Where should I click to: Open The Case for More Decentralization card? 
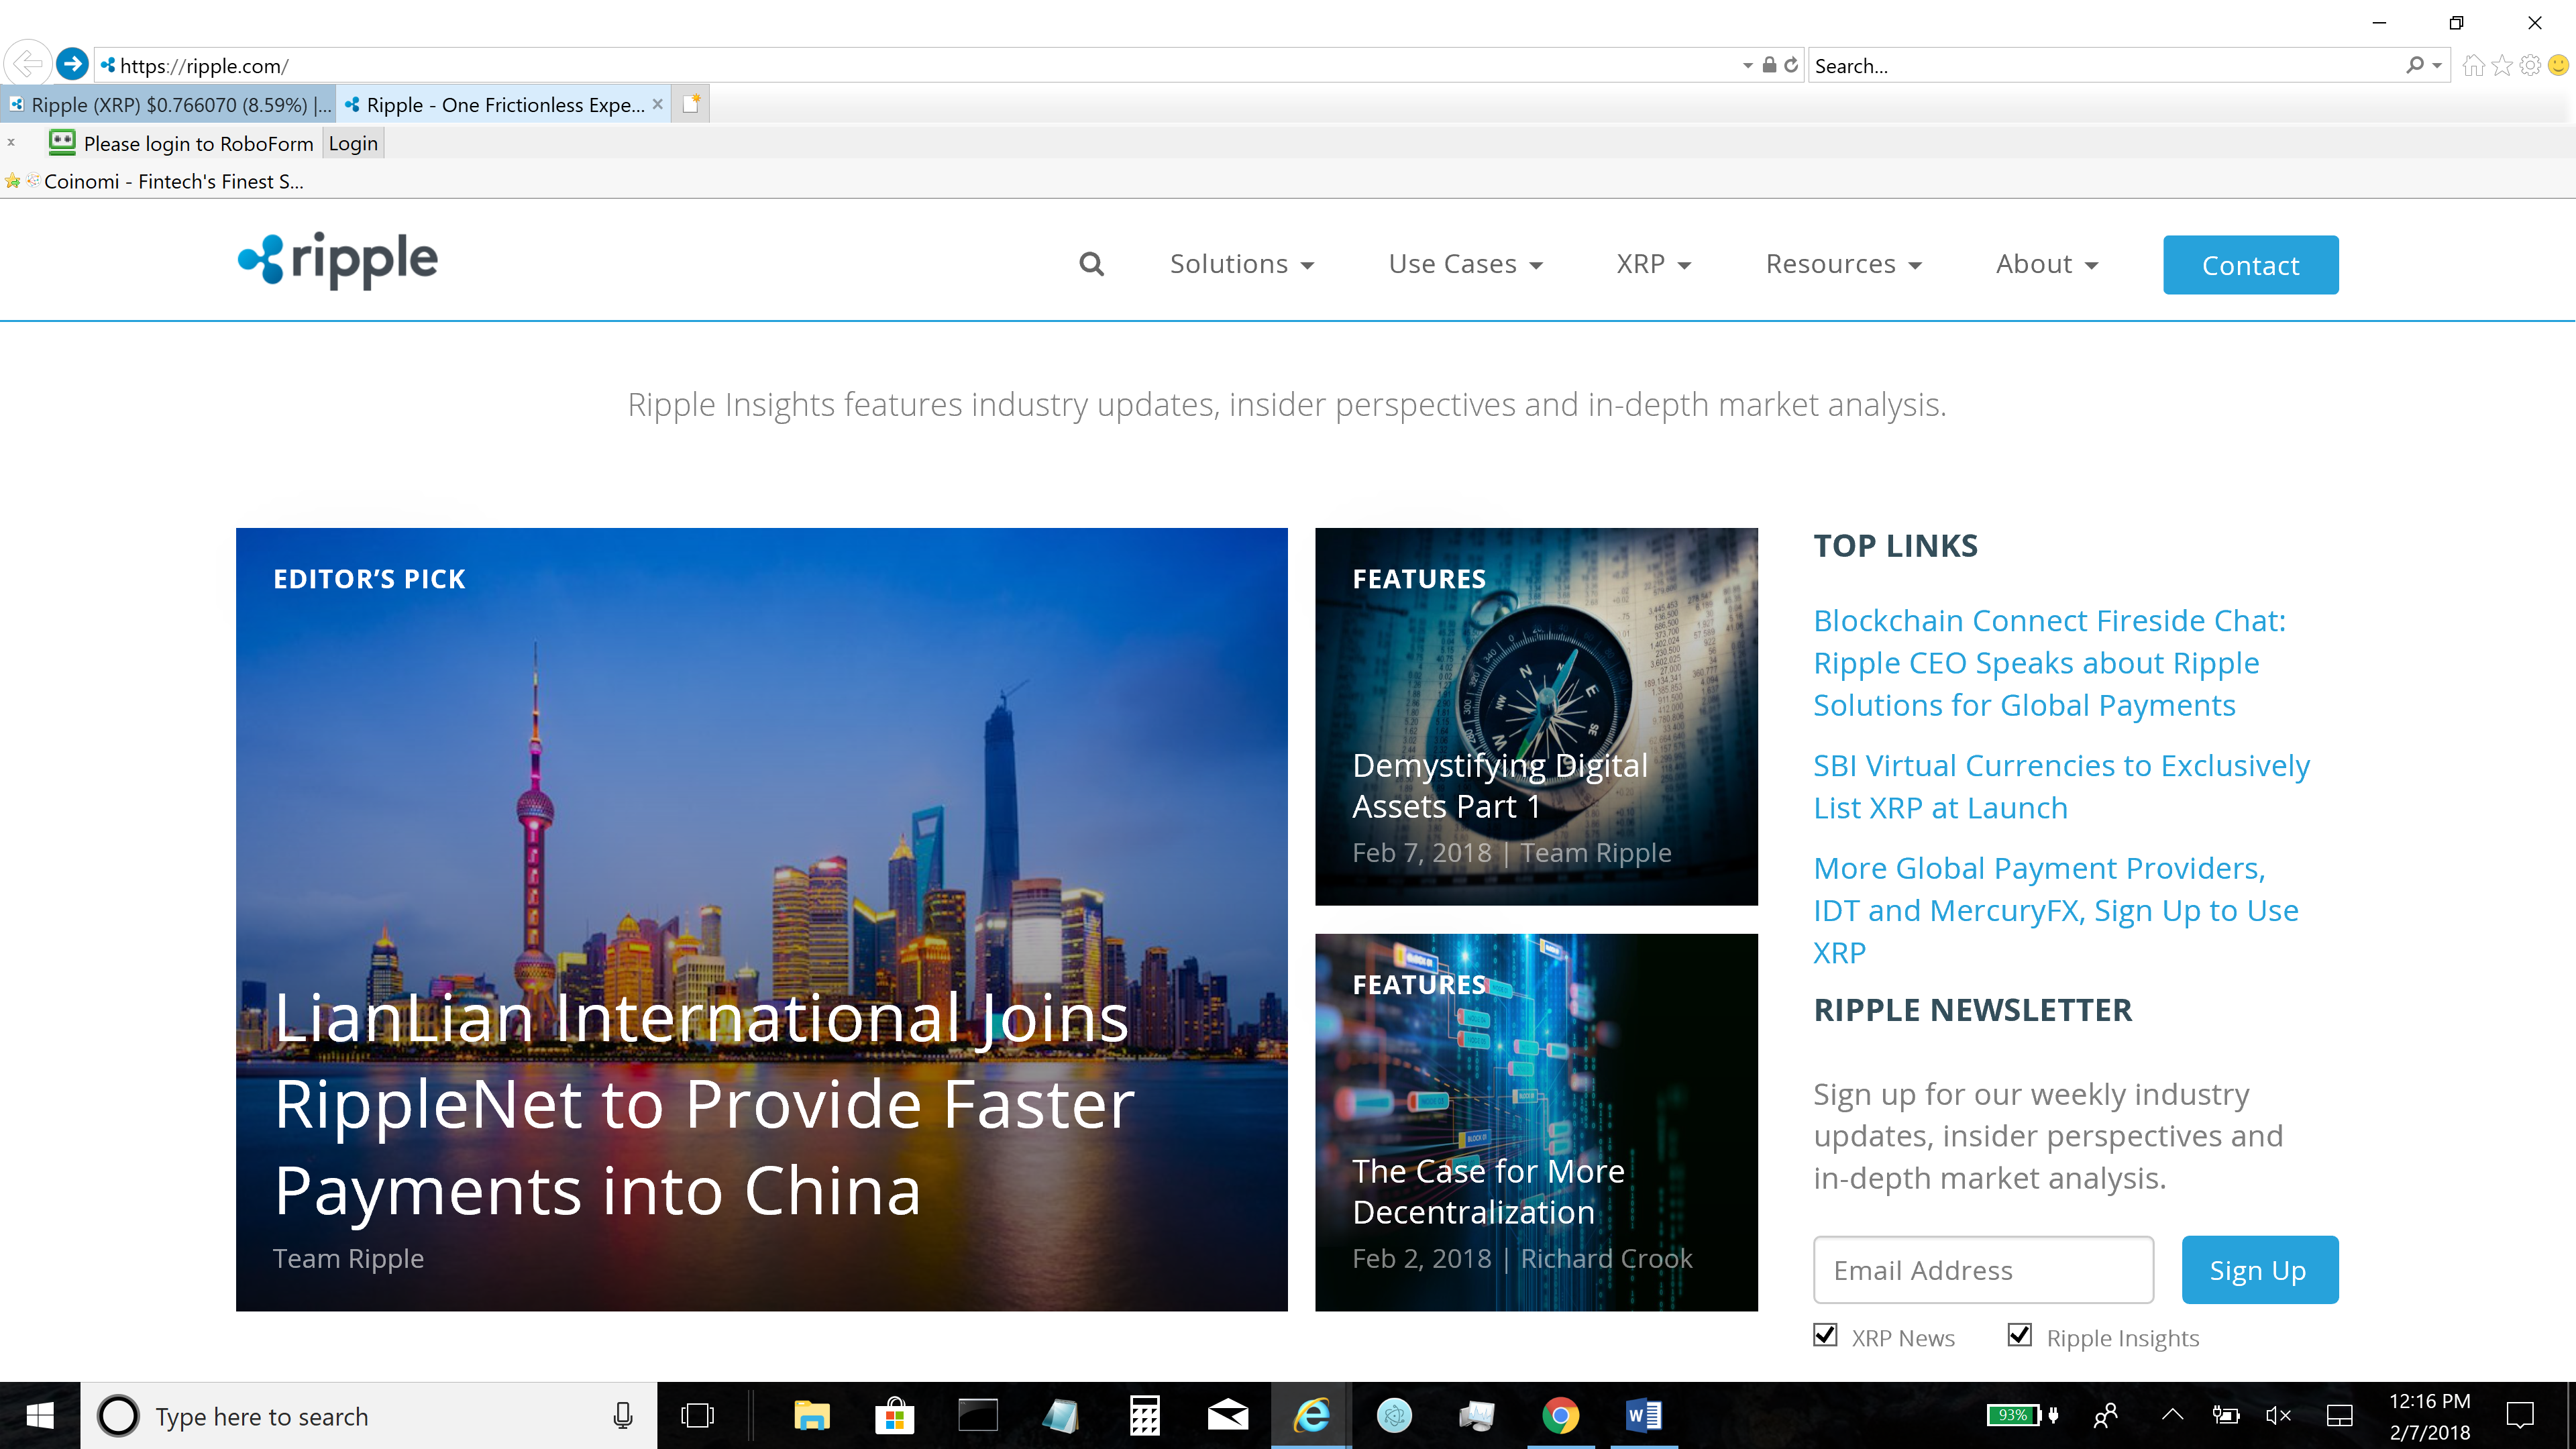coord(1536,1122)
